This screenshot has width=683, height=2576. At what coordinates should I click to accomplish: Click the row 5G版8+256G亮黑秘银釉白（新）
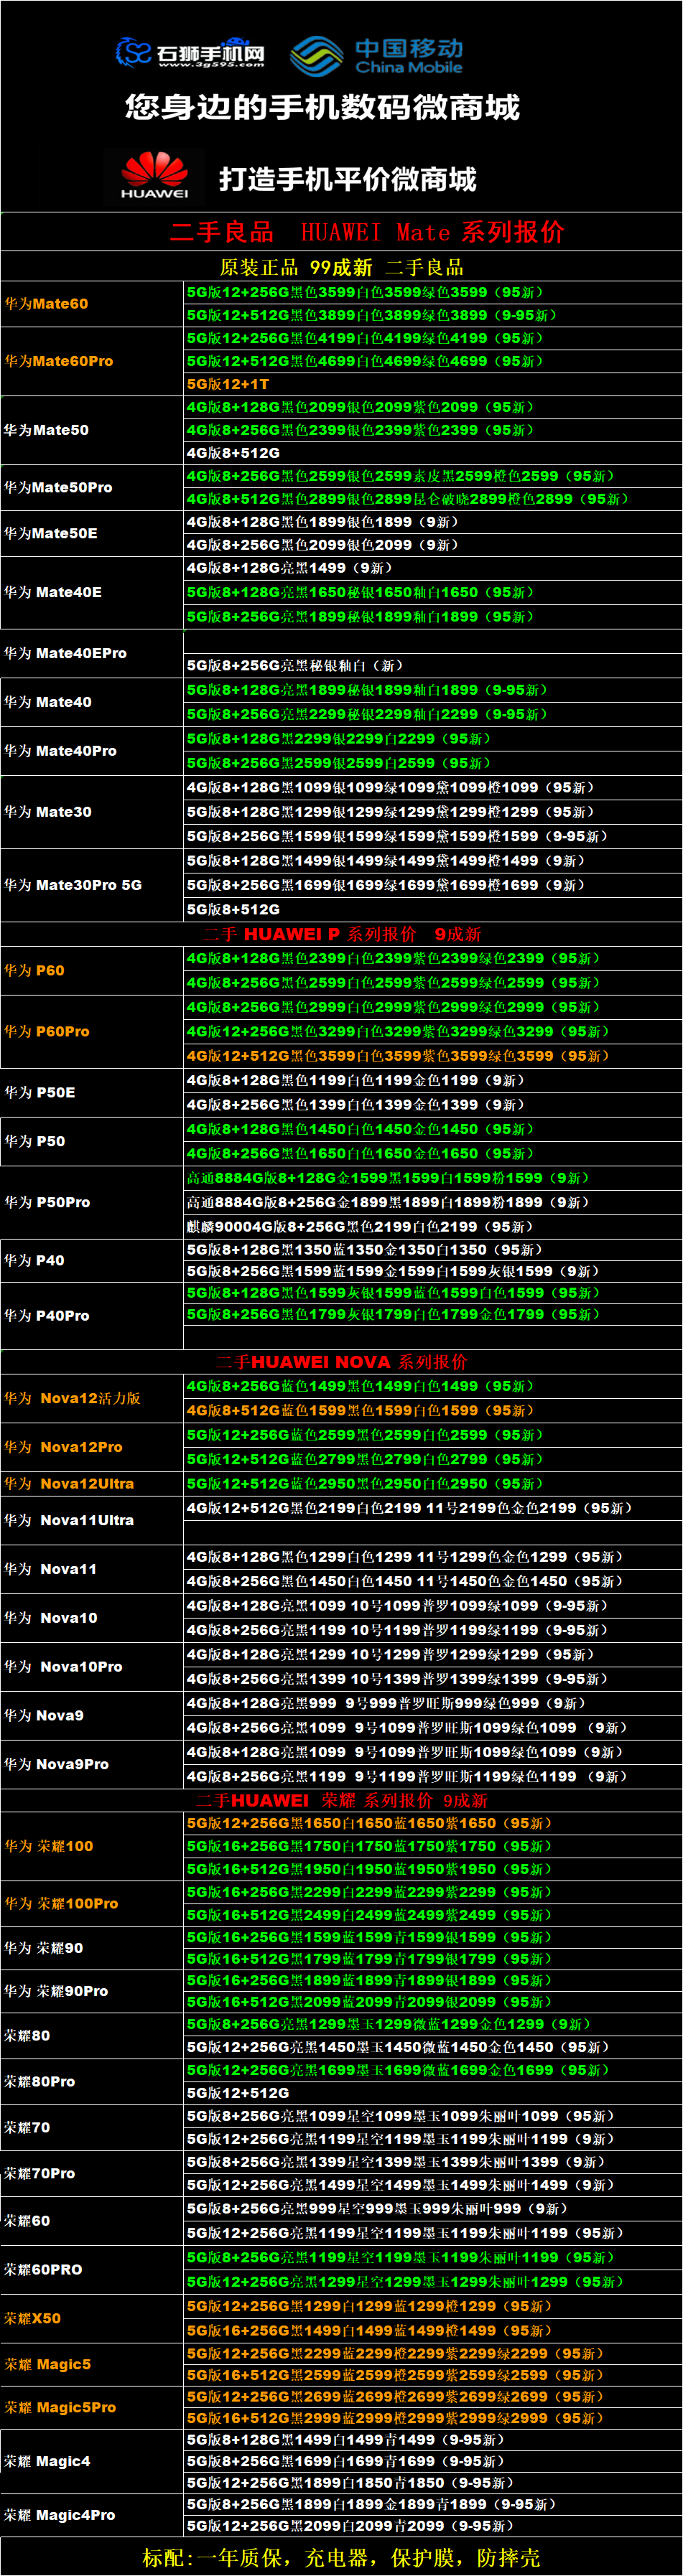click(432, 665)
